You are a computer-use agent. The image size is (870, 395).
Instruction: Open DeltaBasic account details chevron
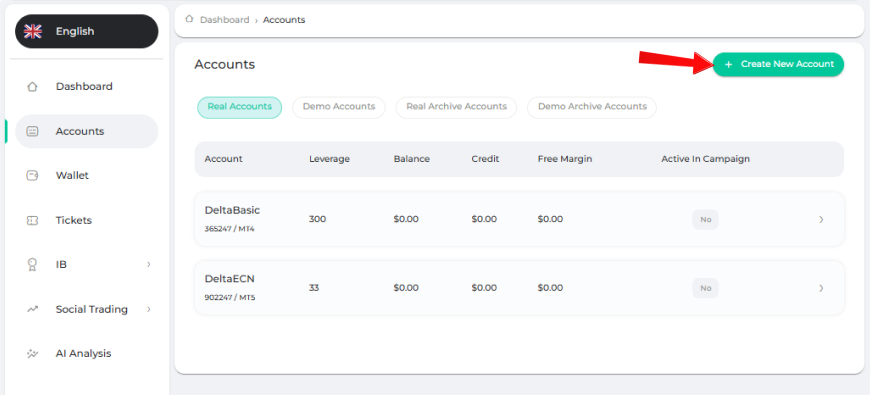click(821, 220)
